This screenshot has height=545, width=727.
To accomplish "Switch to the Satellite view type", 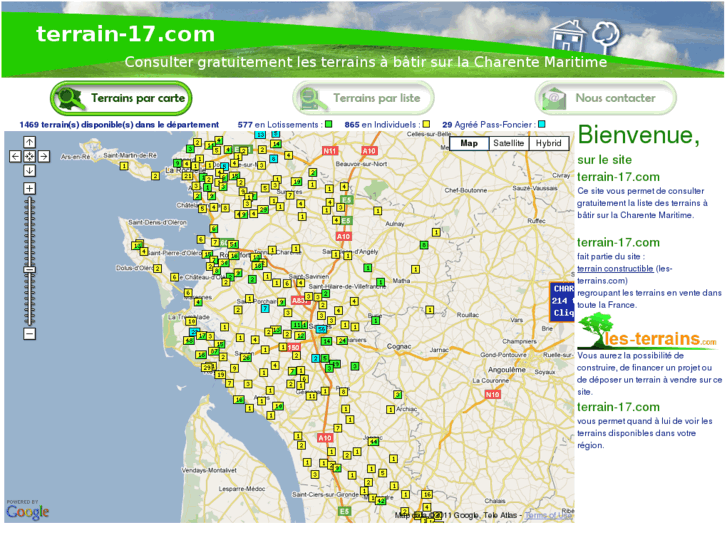I will pyautogui.click(x=509, y=143).
